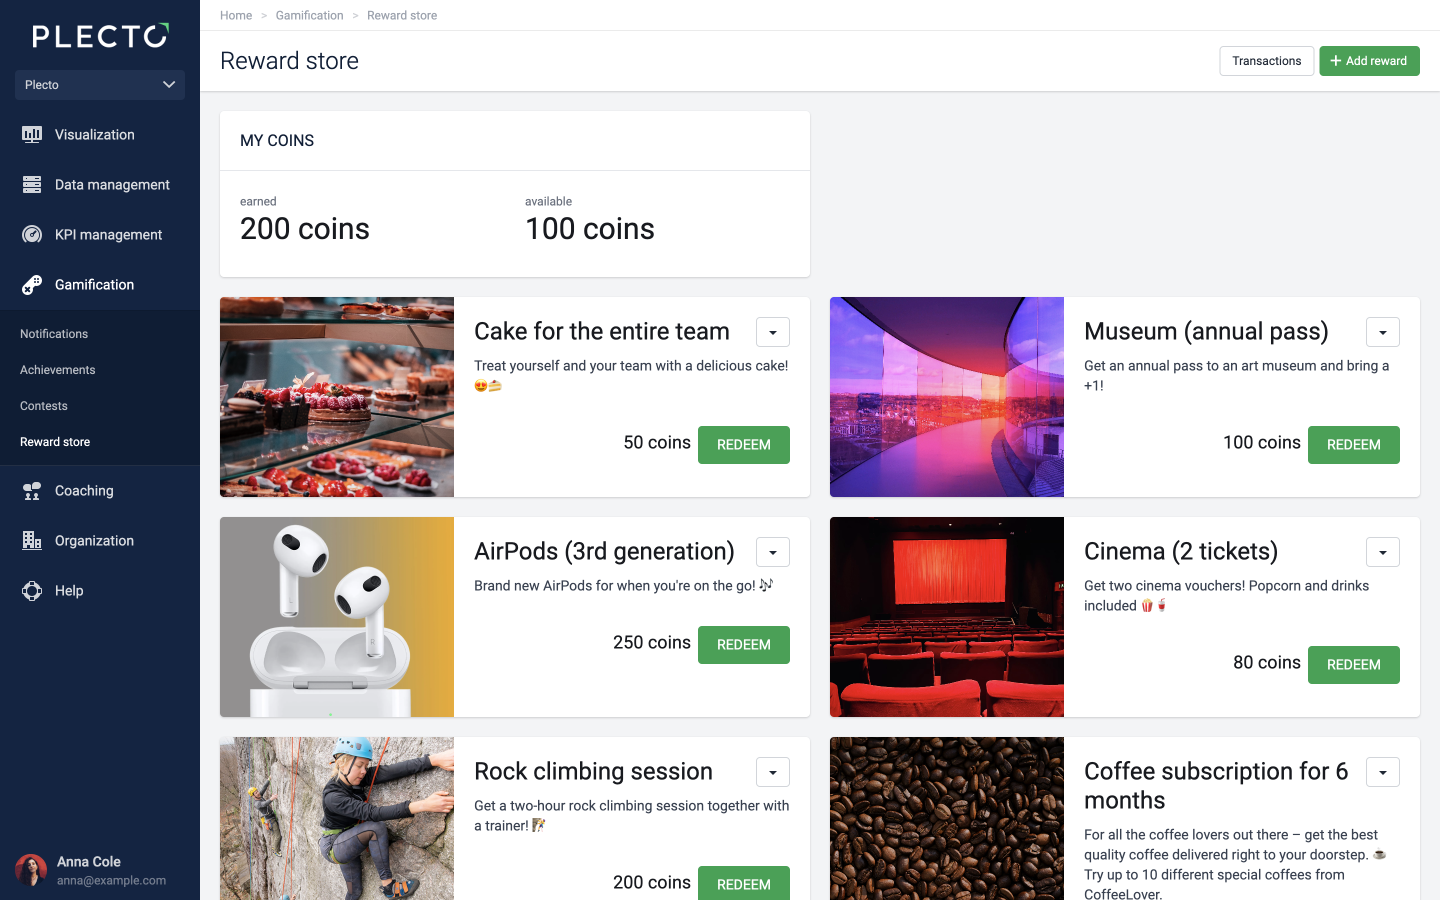Screen dimensions: 1440x900
Task: Select Gamification in the sidebar
Action: coord(100,284)
